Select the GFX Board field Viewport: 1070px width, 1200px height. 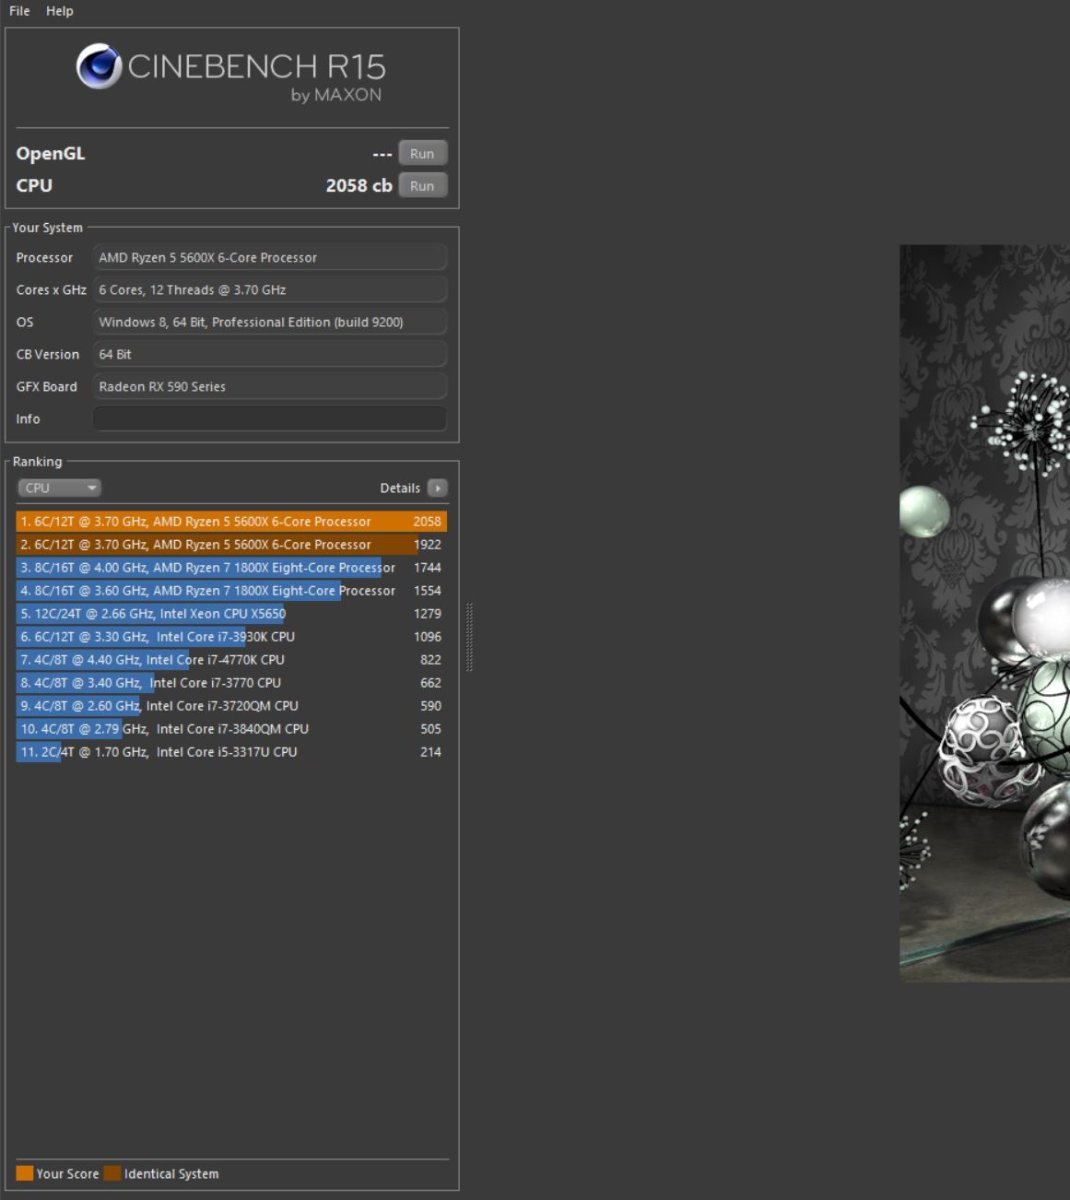click(270, 386)
